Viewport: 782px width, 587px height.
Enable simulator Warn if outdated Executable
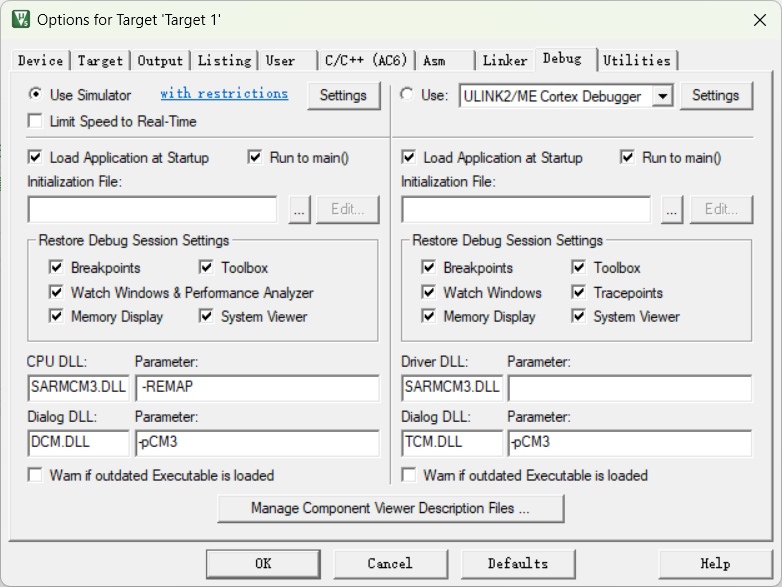36,476
